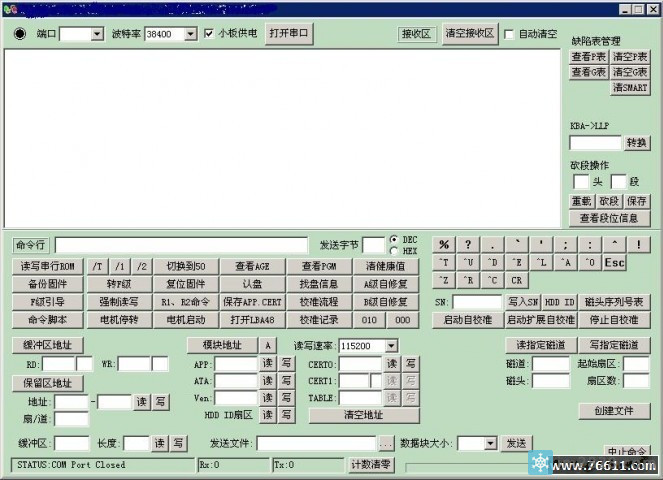Click the Esc key button
The width and height of the screenshot is (663, 480).
(x=614, y=263)
